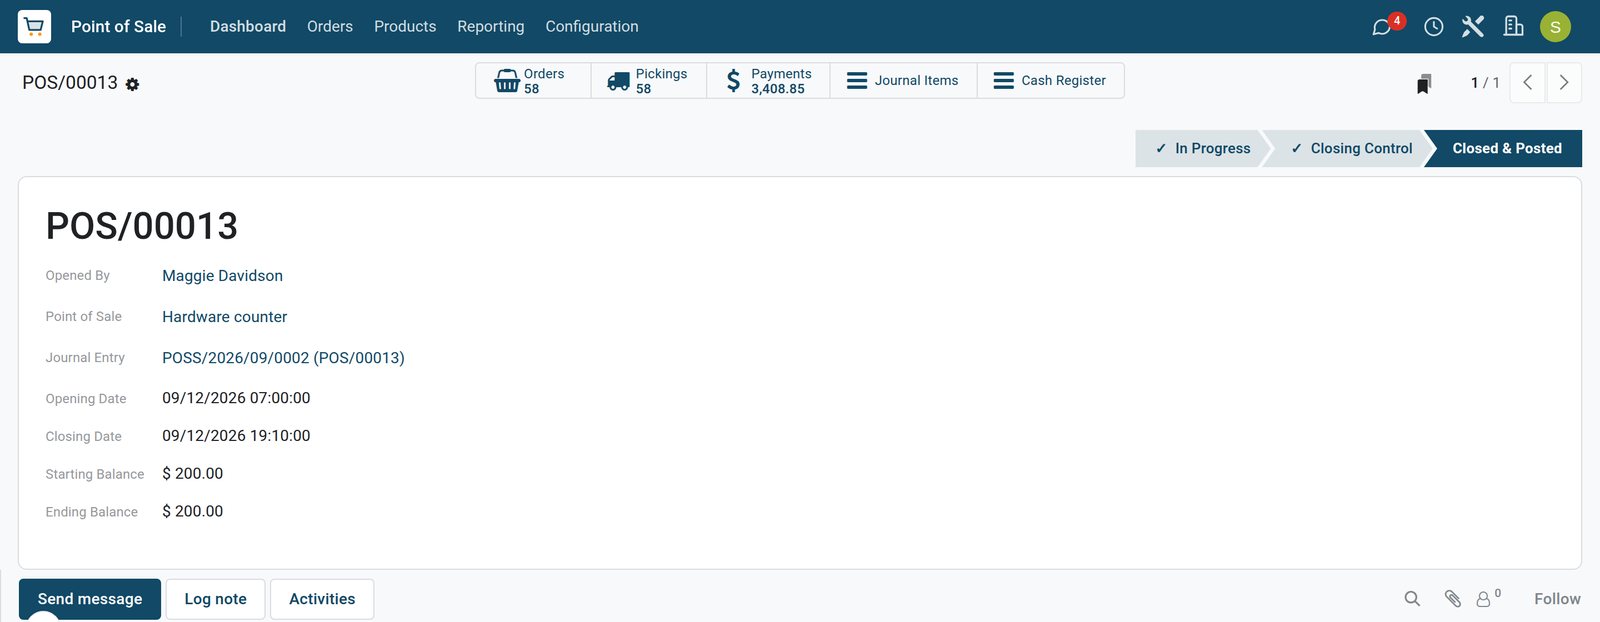The image size is (1600, 622).
Task: Click the Activities button
Action: click(322, 599)
